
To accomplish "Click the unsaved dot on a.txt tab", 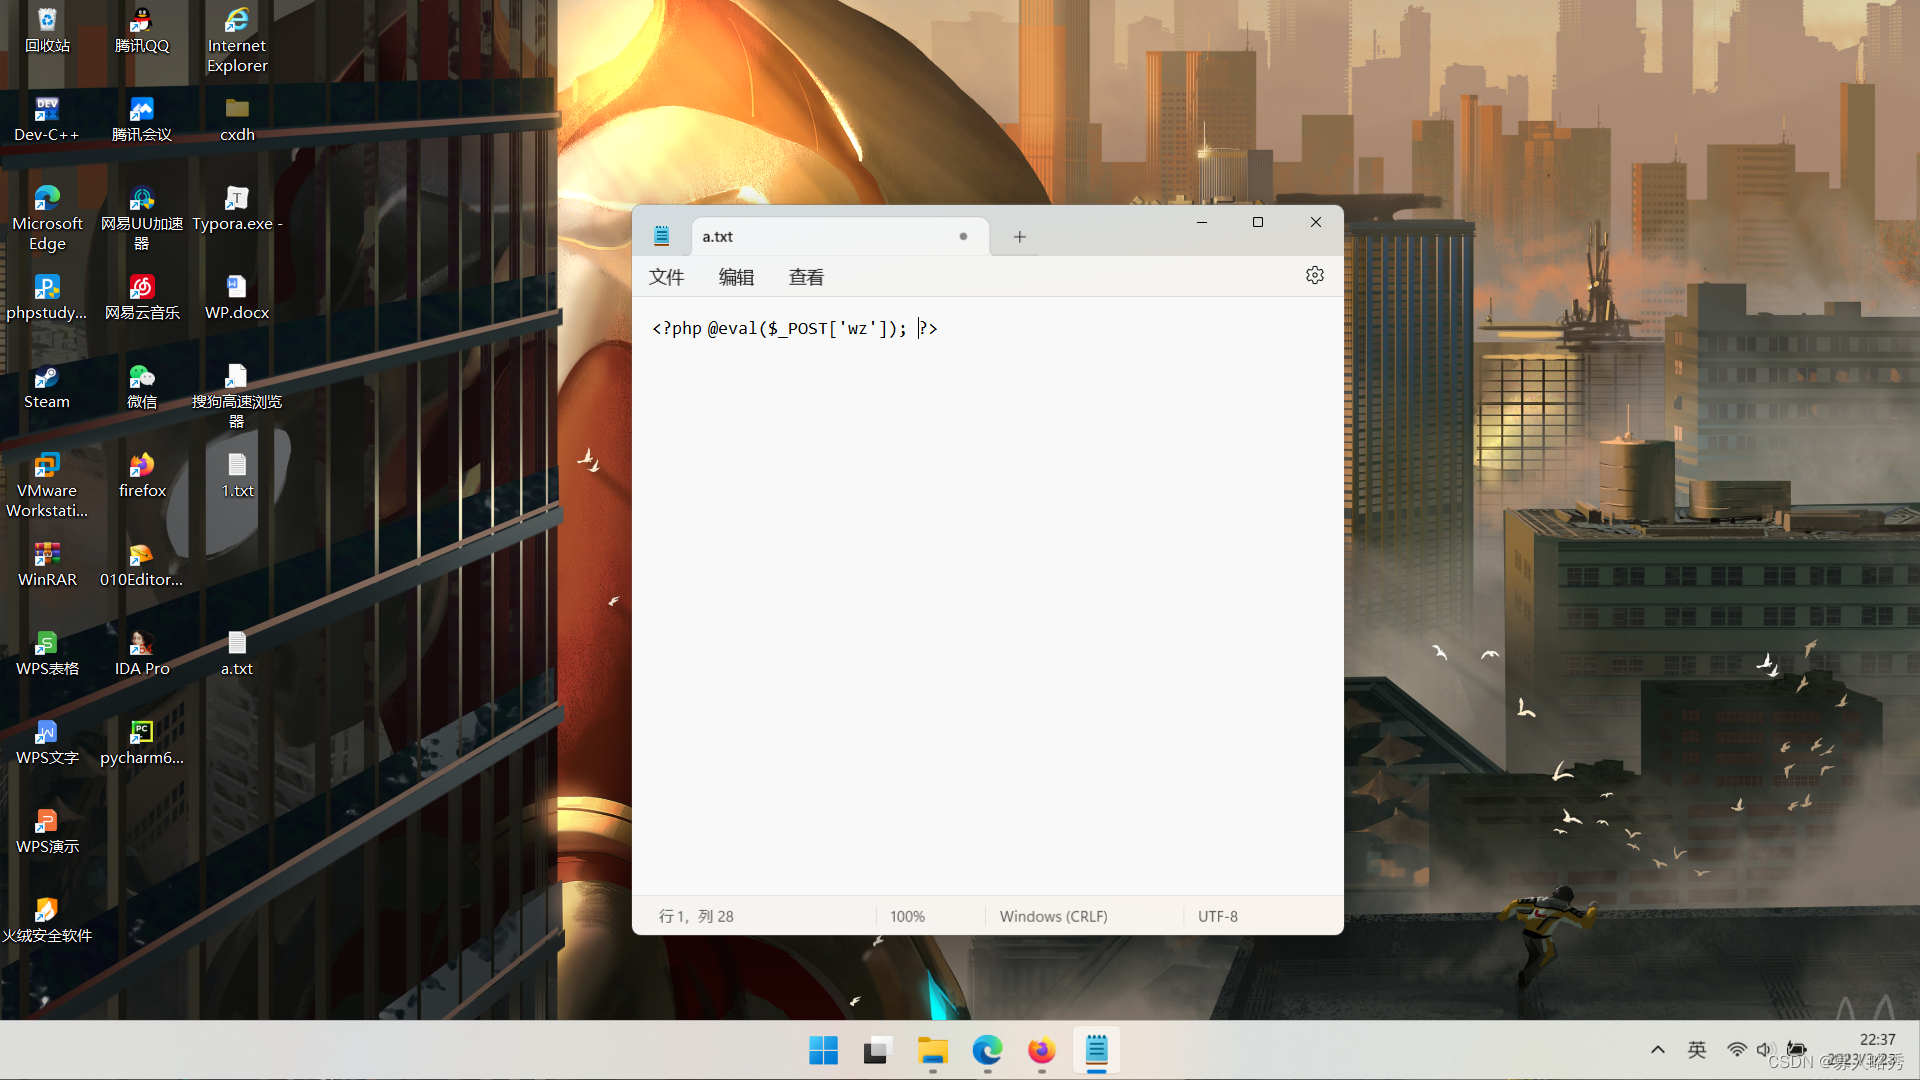I will [x=963, y=237].
